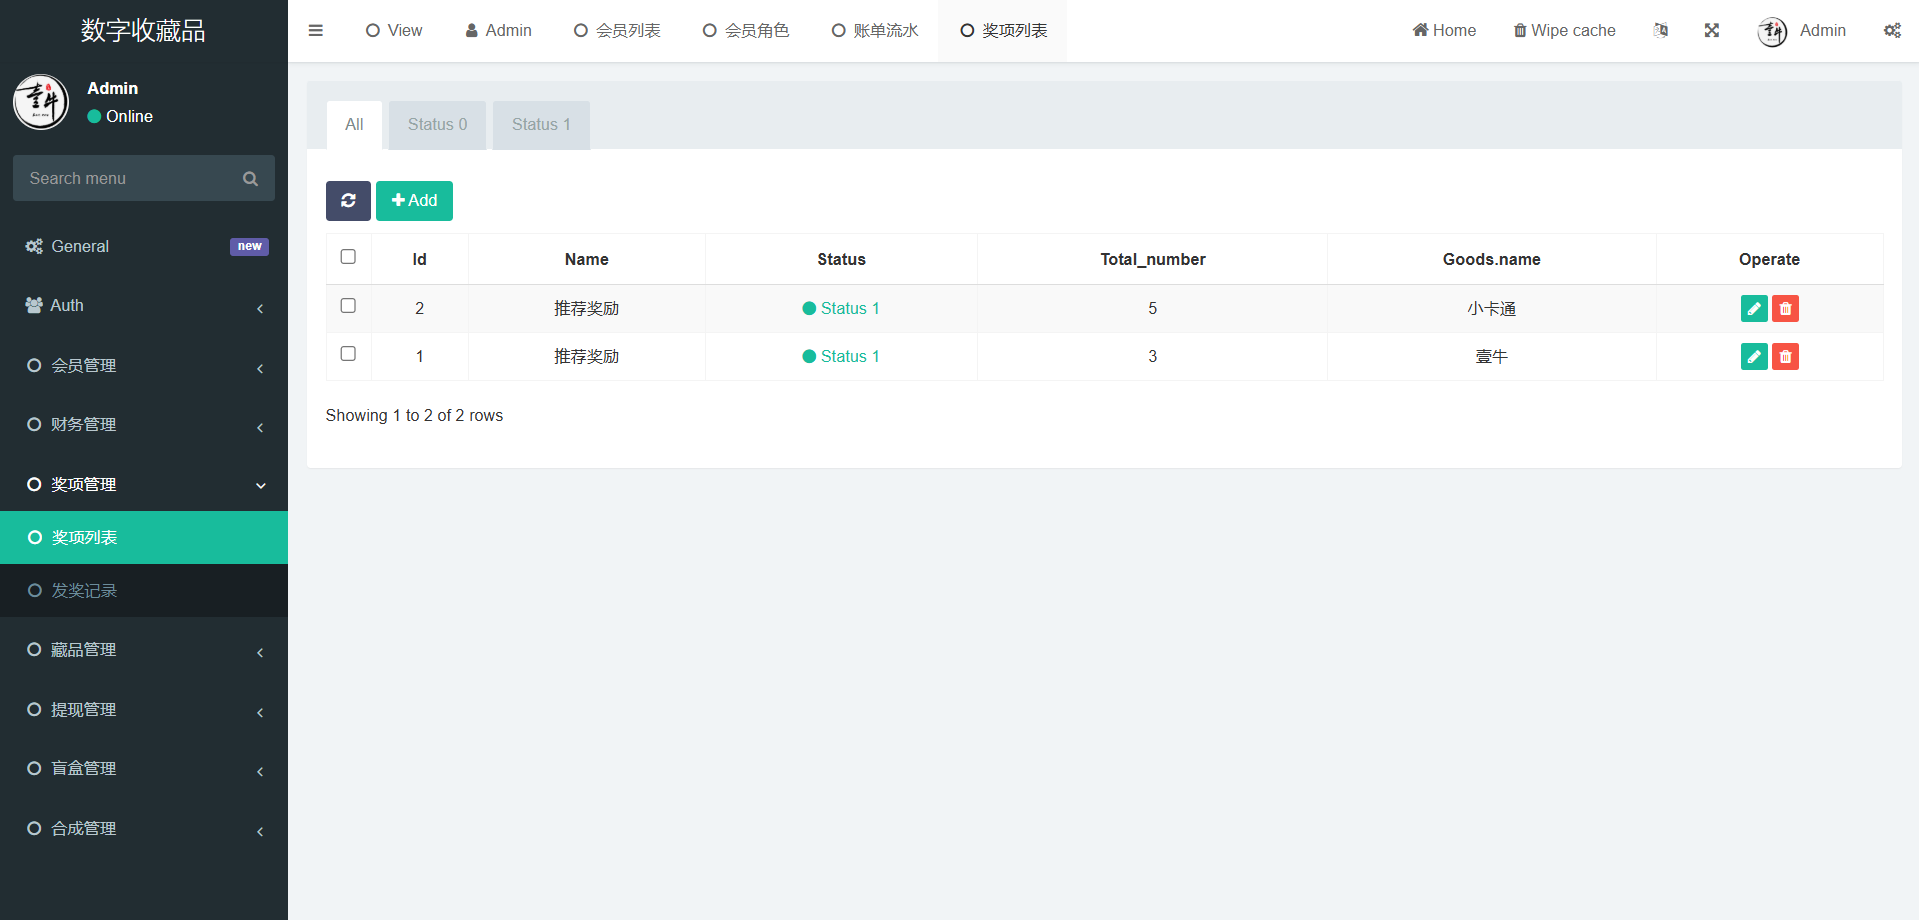The height and width of the screenshot is (920, 1919).
Task: Click the refresh table icon button
Action: (348, 201)
